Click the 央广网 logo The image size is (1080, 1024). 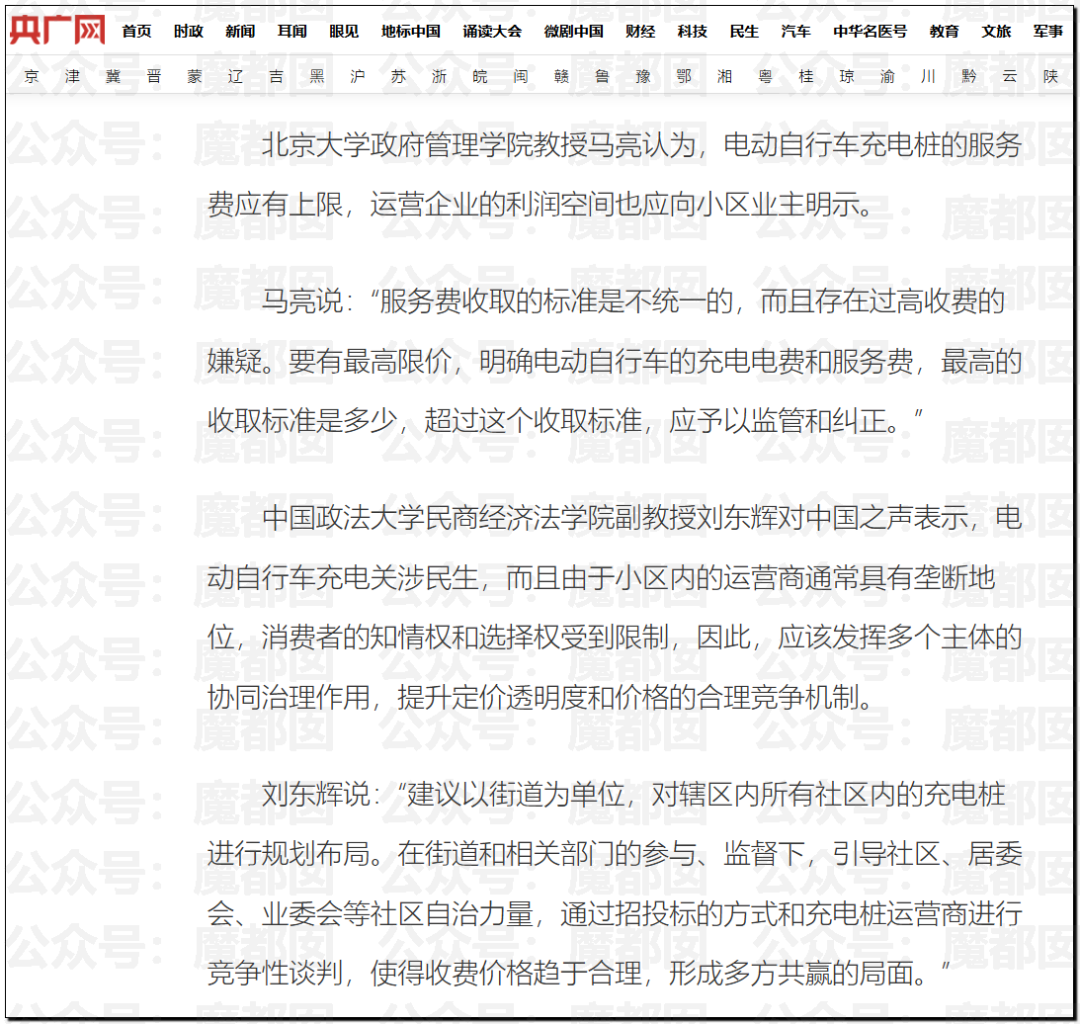57,31
